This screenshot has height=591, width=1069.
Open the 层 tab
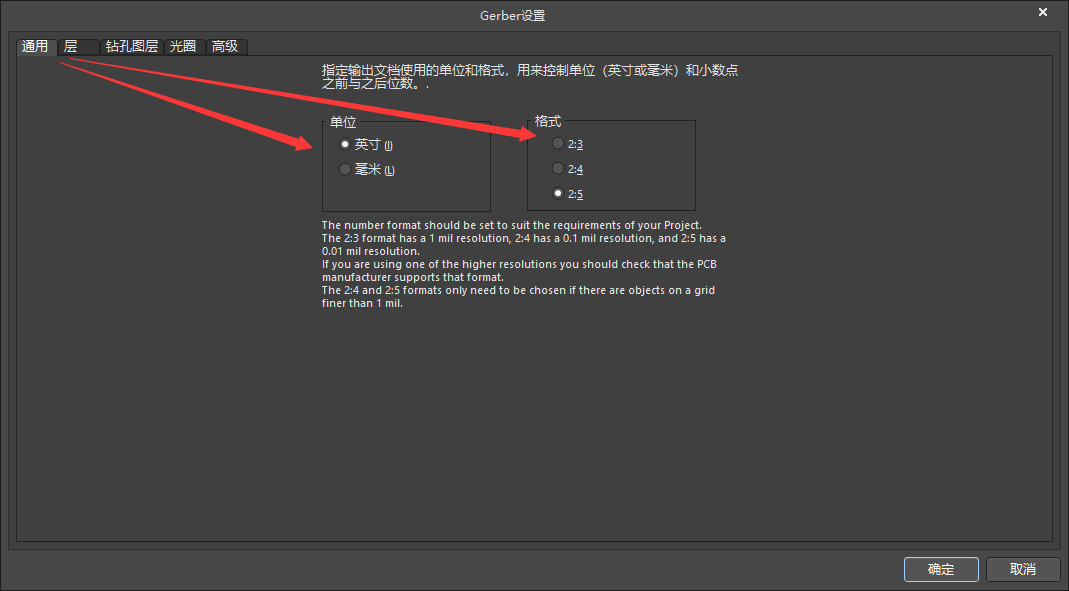click(x=79, y=46)
